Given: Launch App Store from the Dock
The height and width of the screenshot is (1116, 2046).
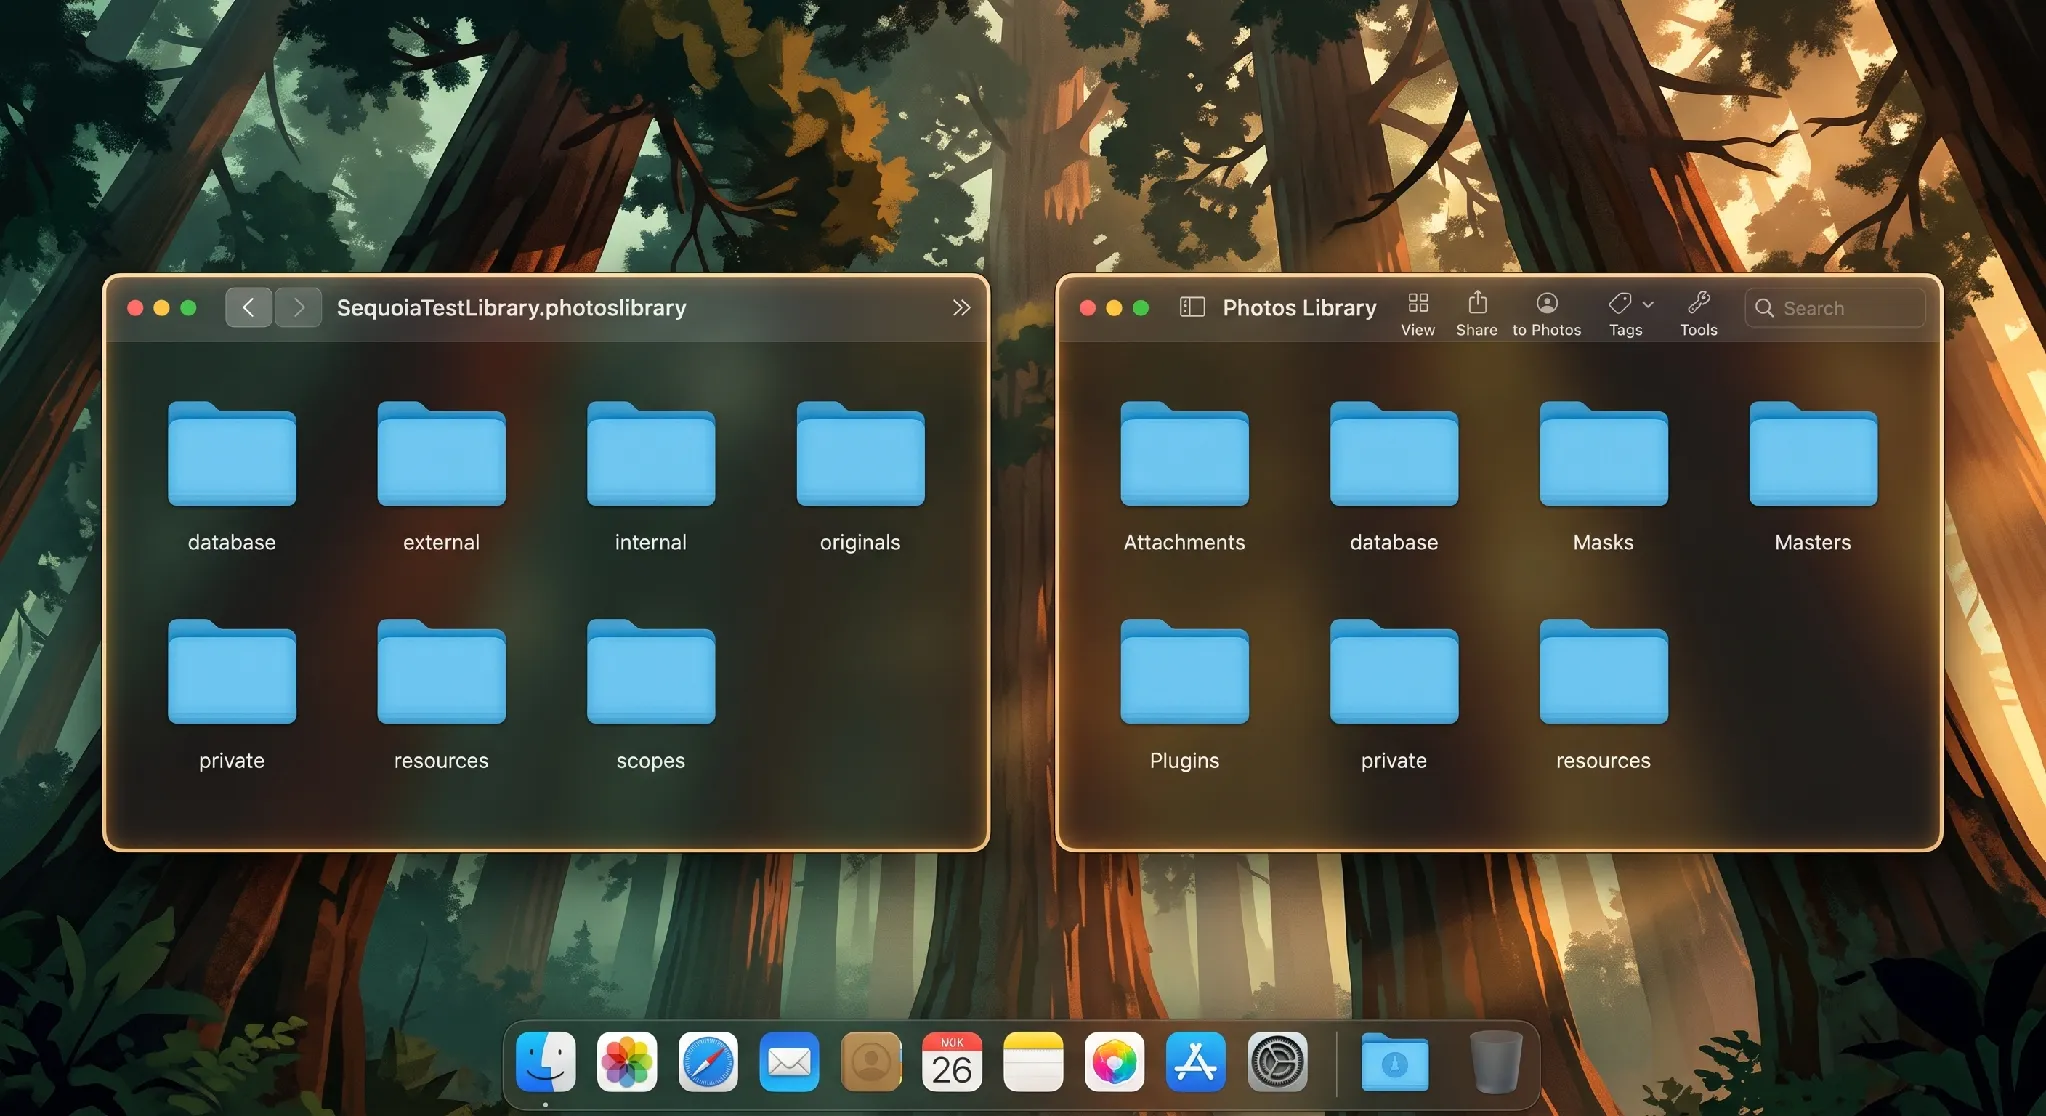Looking at the screenshot, I should pos(1196,1062).
